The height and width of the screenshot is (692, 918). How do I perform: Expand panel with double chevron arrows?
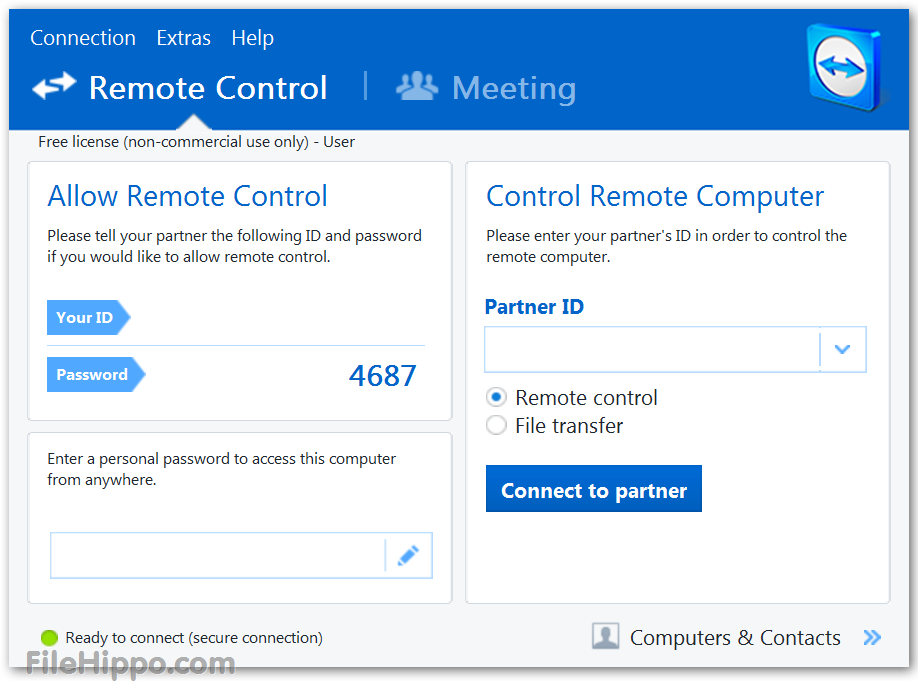pos(872,637)
